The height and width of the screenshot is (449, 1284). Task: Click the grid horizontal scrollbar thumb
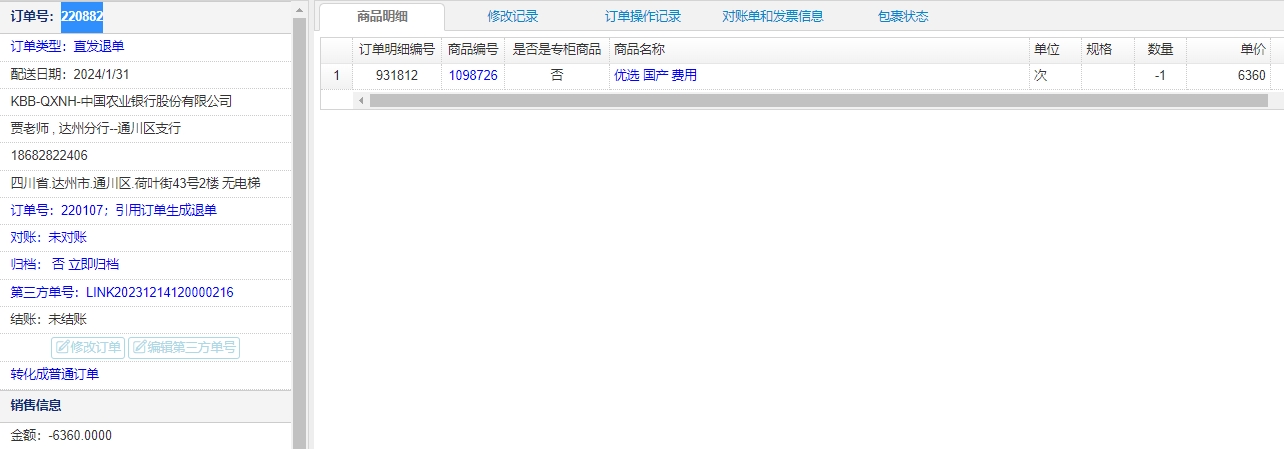818,100
